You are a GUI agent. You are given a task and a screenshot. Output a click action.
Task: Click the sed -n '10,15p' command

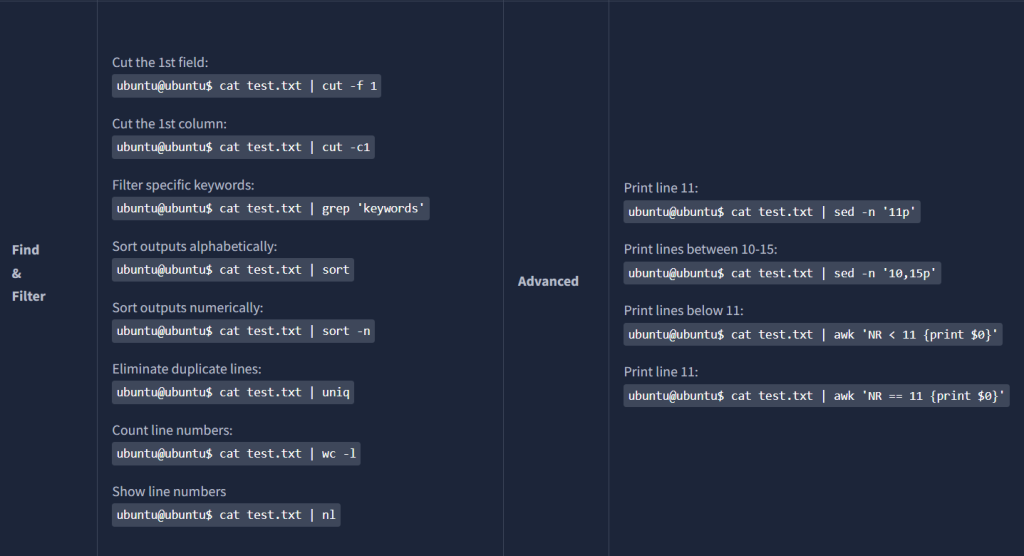[x=784, y=273]
